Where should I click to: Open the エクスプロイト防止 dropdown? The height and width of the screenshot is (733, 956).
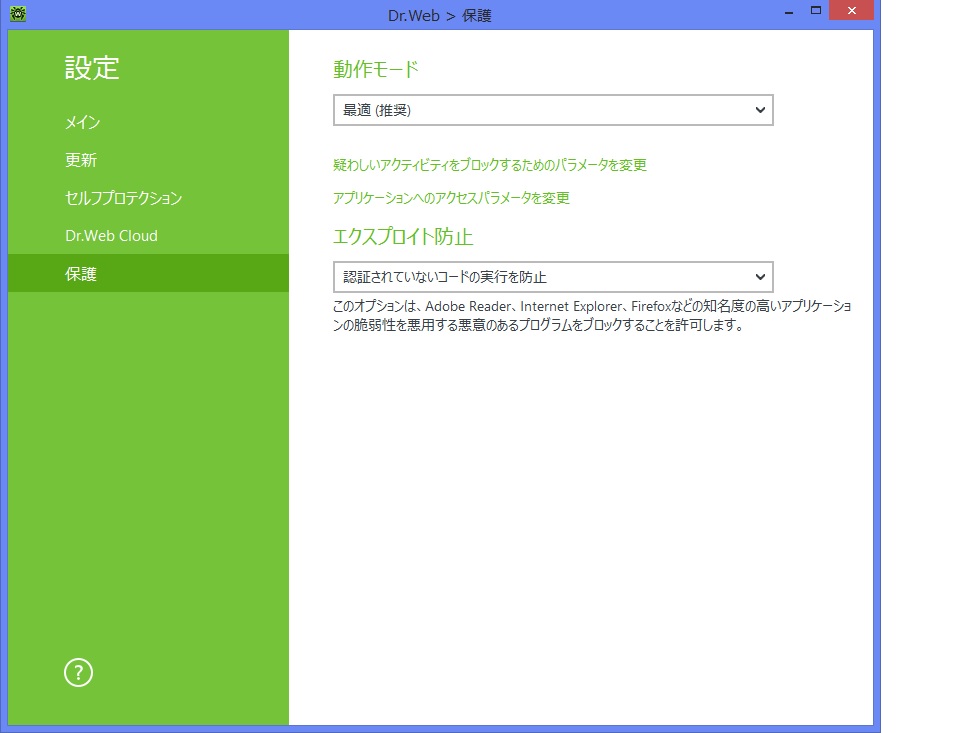[553, 277]
